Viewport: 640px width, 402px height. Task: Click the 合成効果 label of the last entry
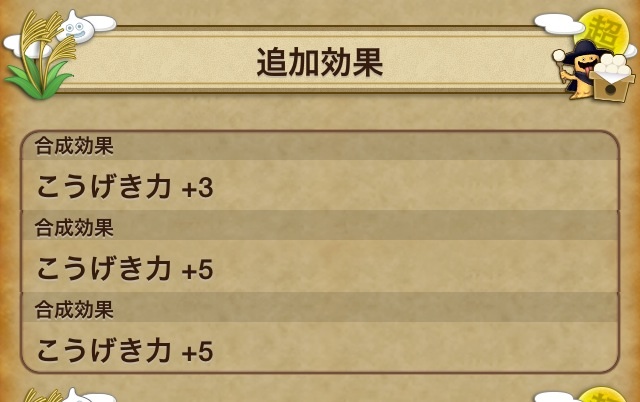point(74,309)
